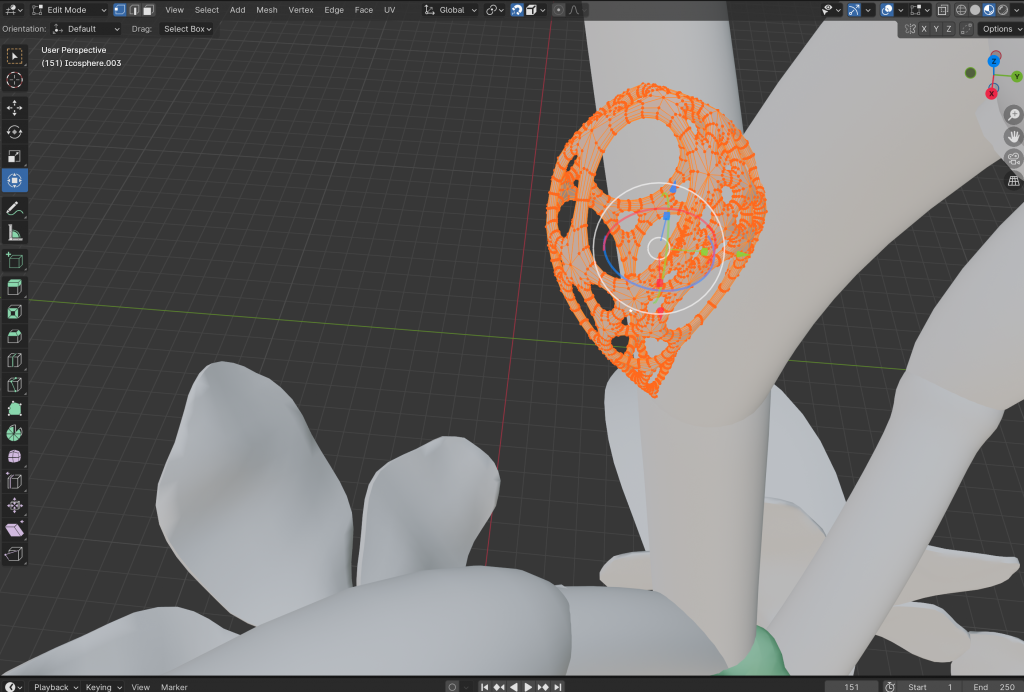
Task: Select the Move tool in the toolbar
Action: [x=15, y=108]
